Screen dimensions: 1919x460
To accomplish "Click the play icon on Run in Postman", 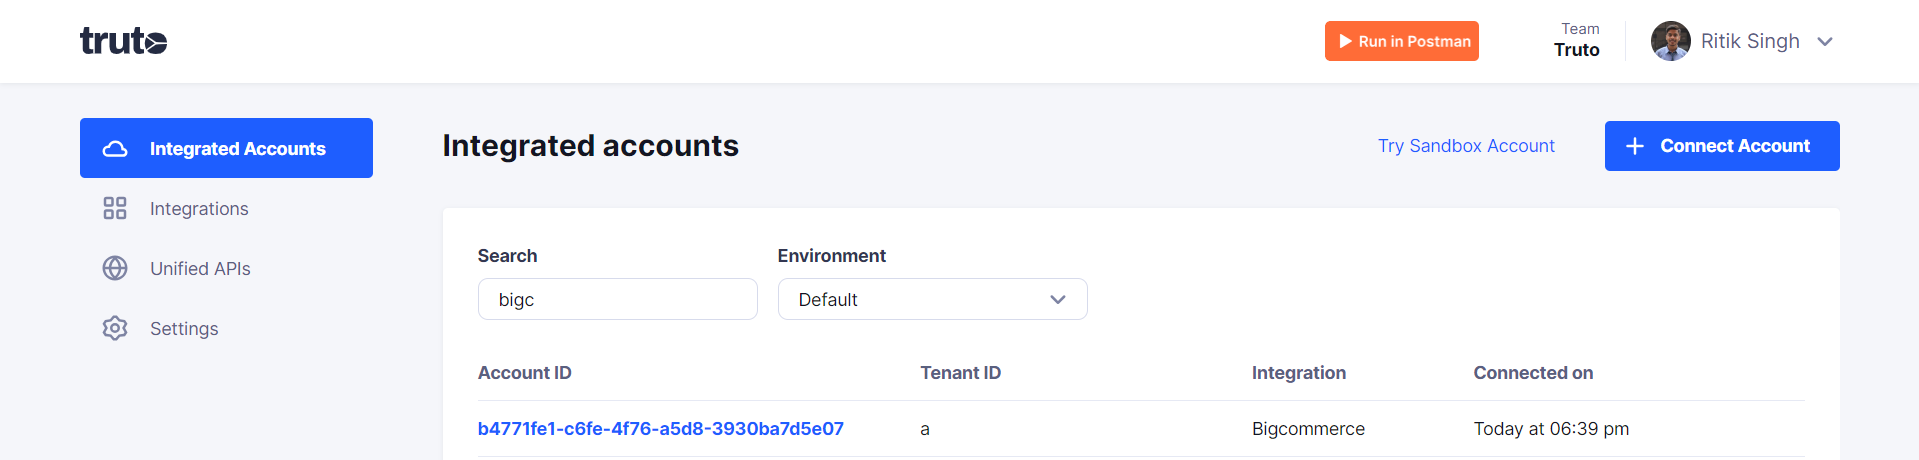I will pyautogui.click(x=1345, y=41).
